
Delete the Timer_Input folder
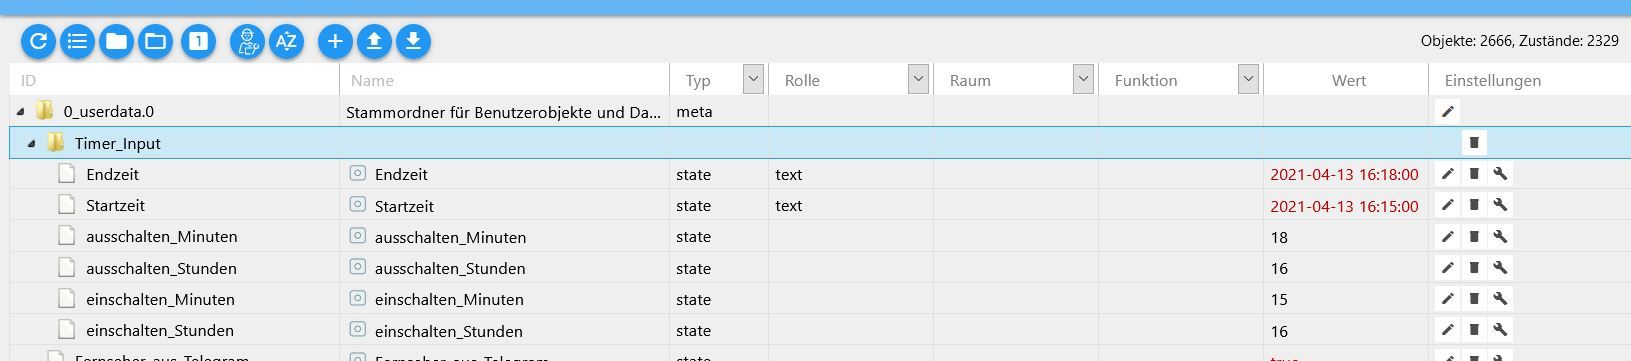click(x=1473, y=143)
